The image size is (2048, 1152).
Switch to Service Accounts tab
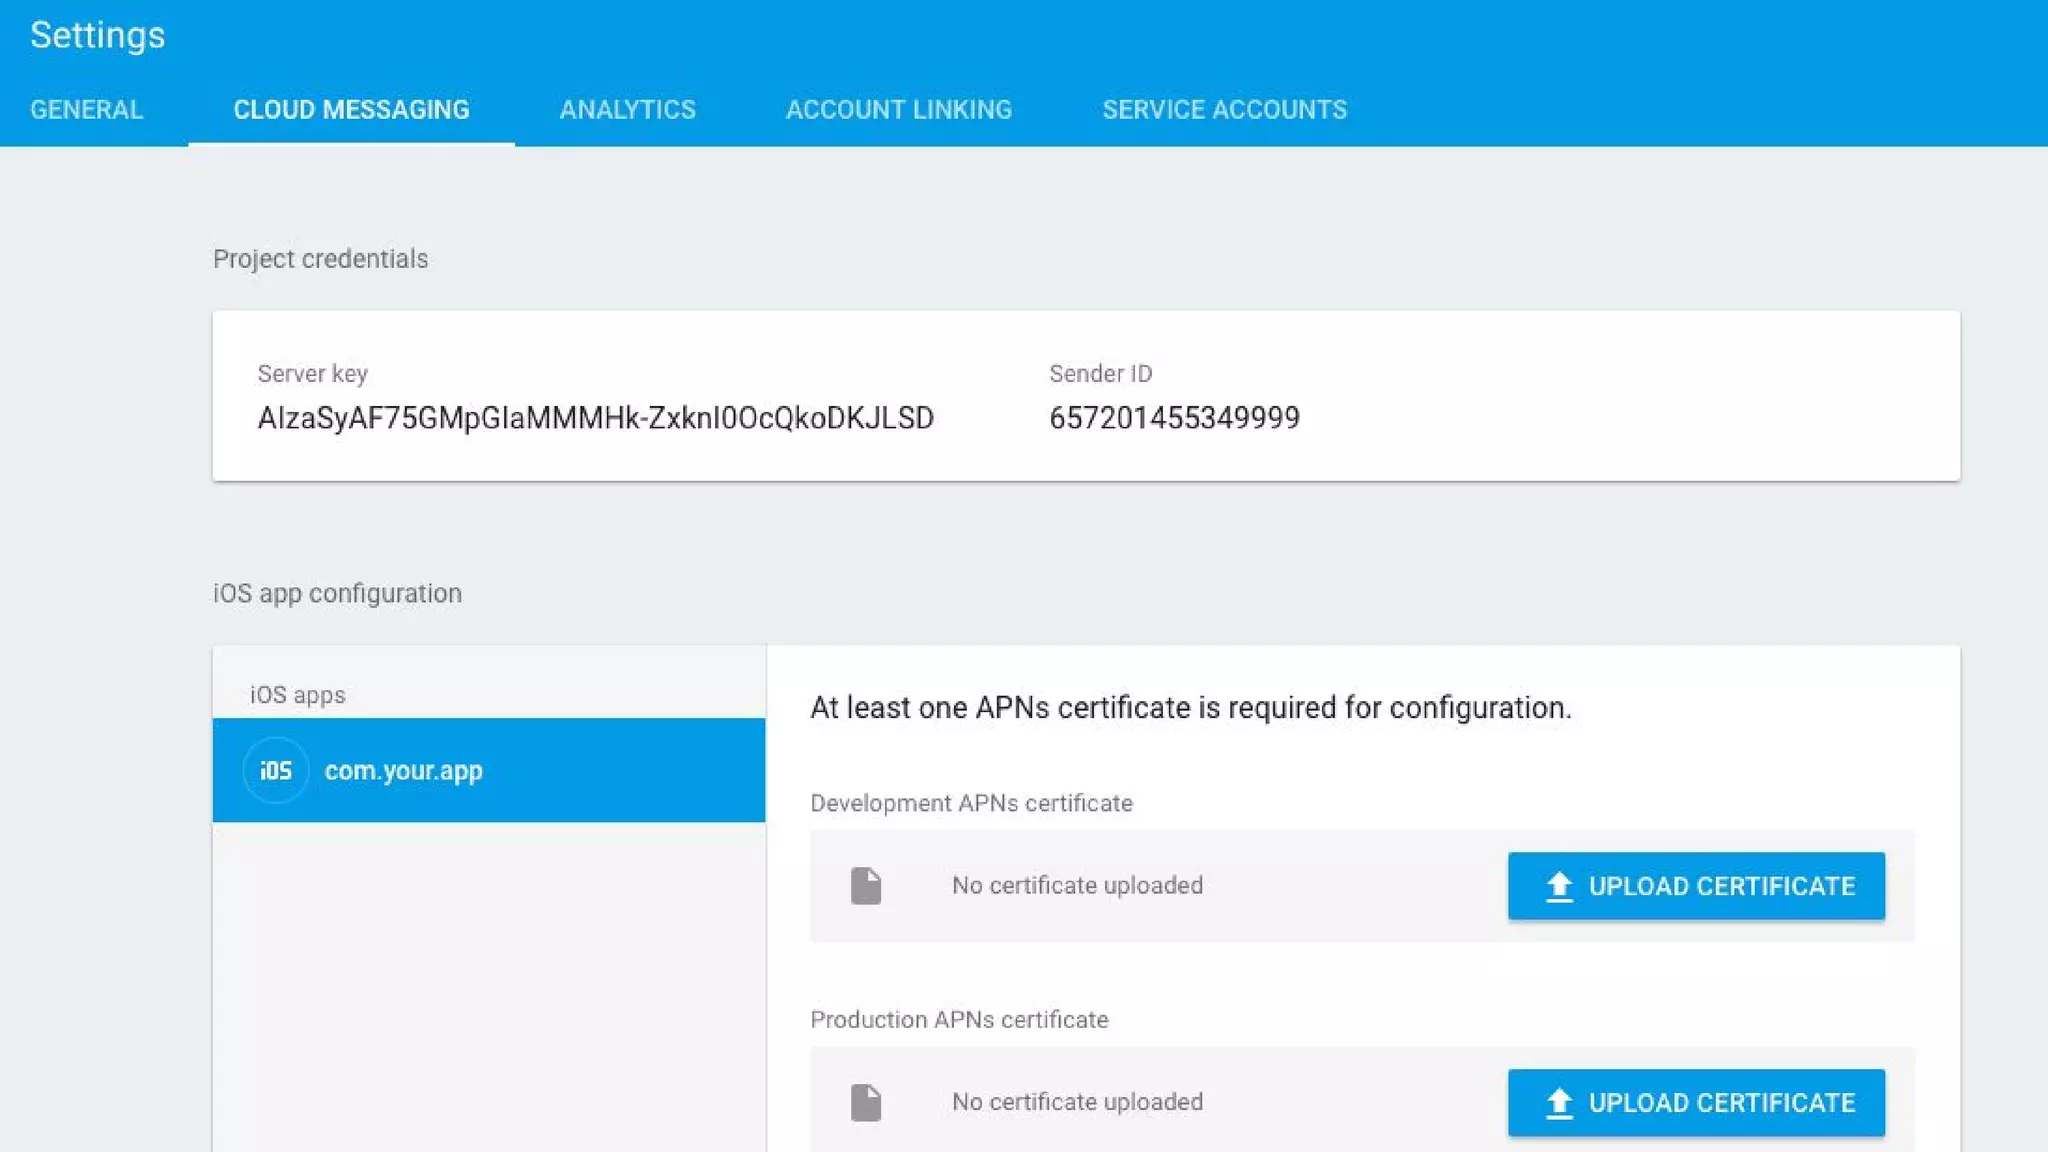click(x=1224, y=109)
